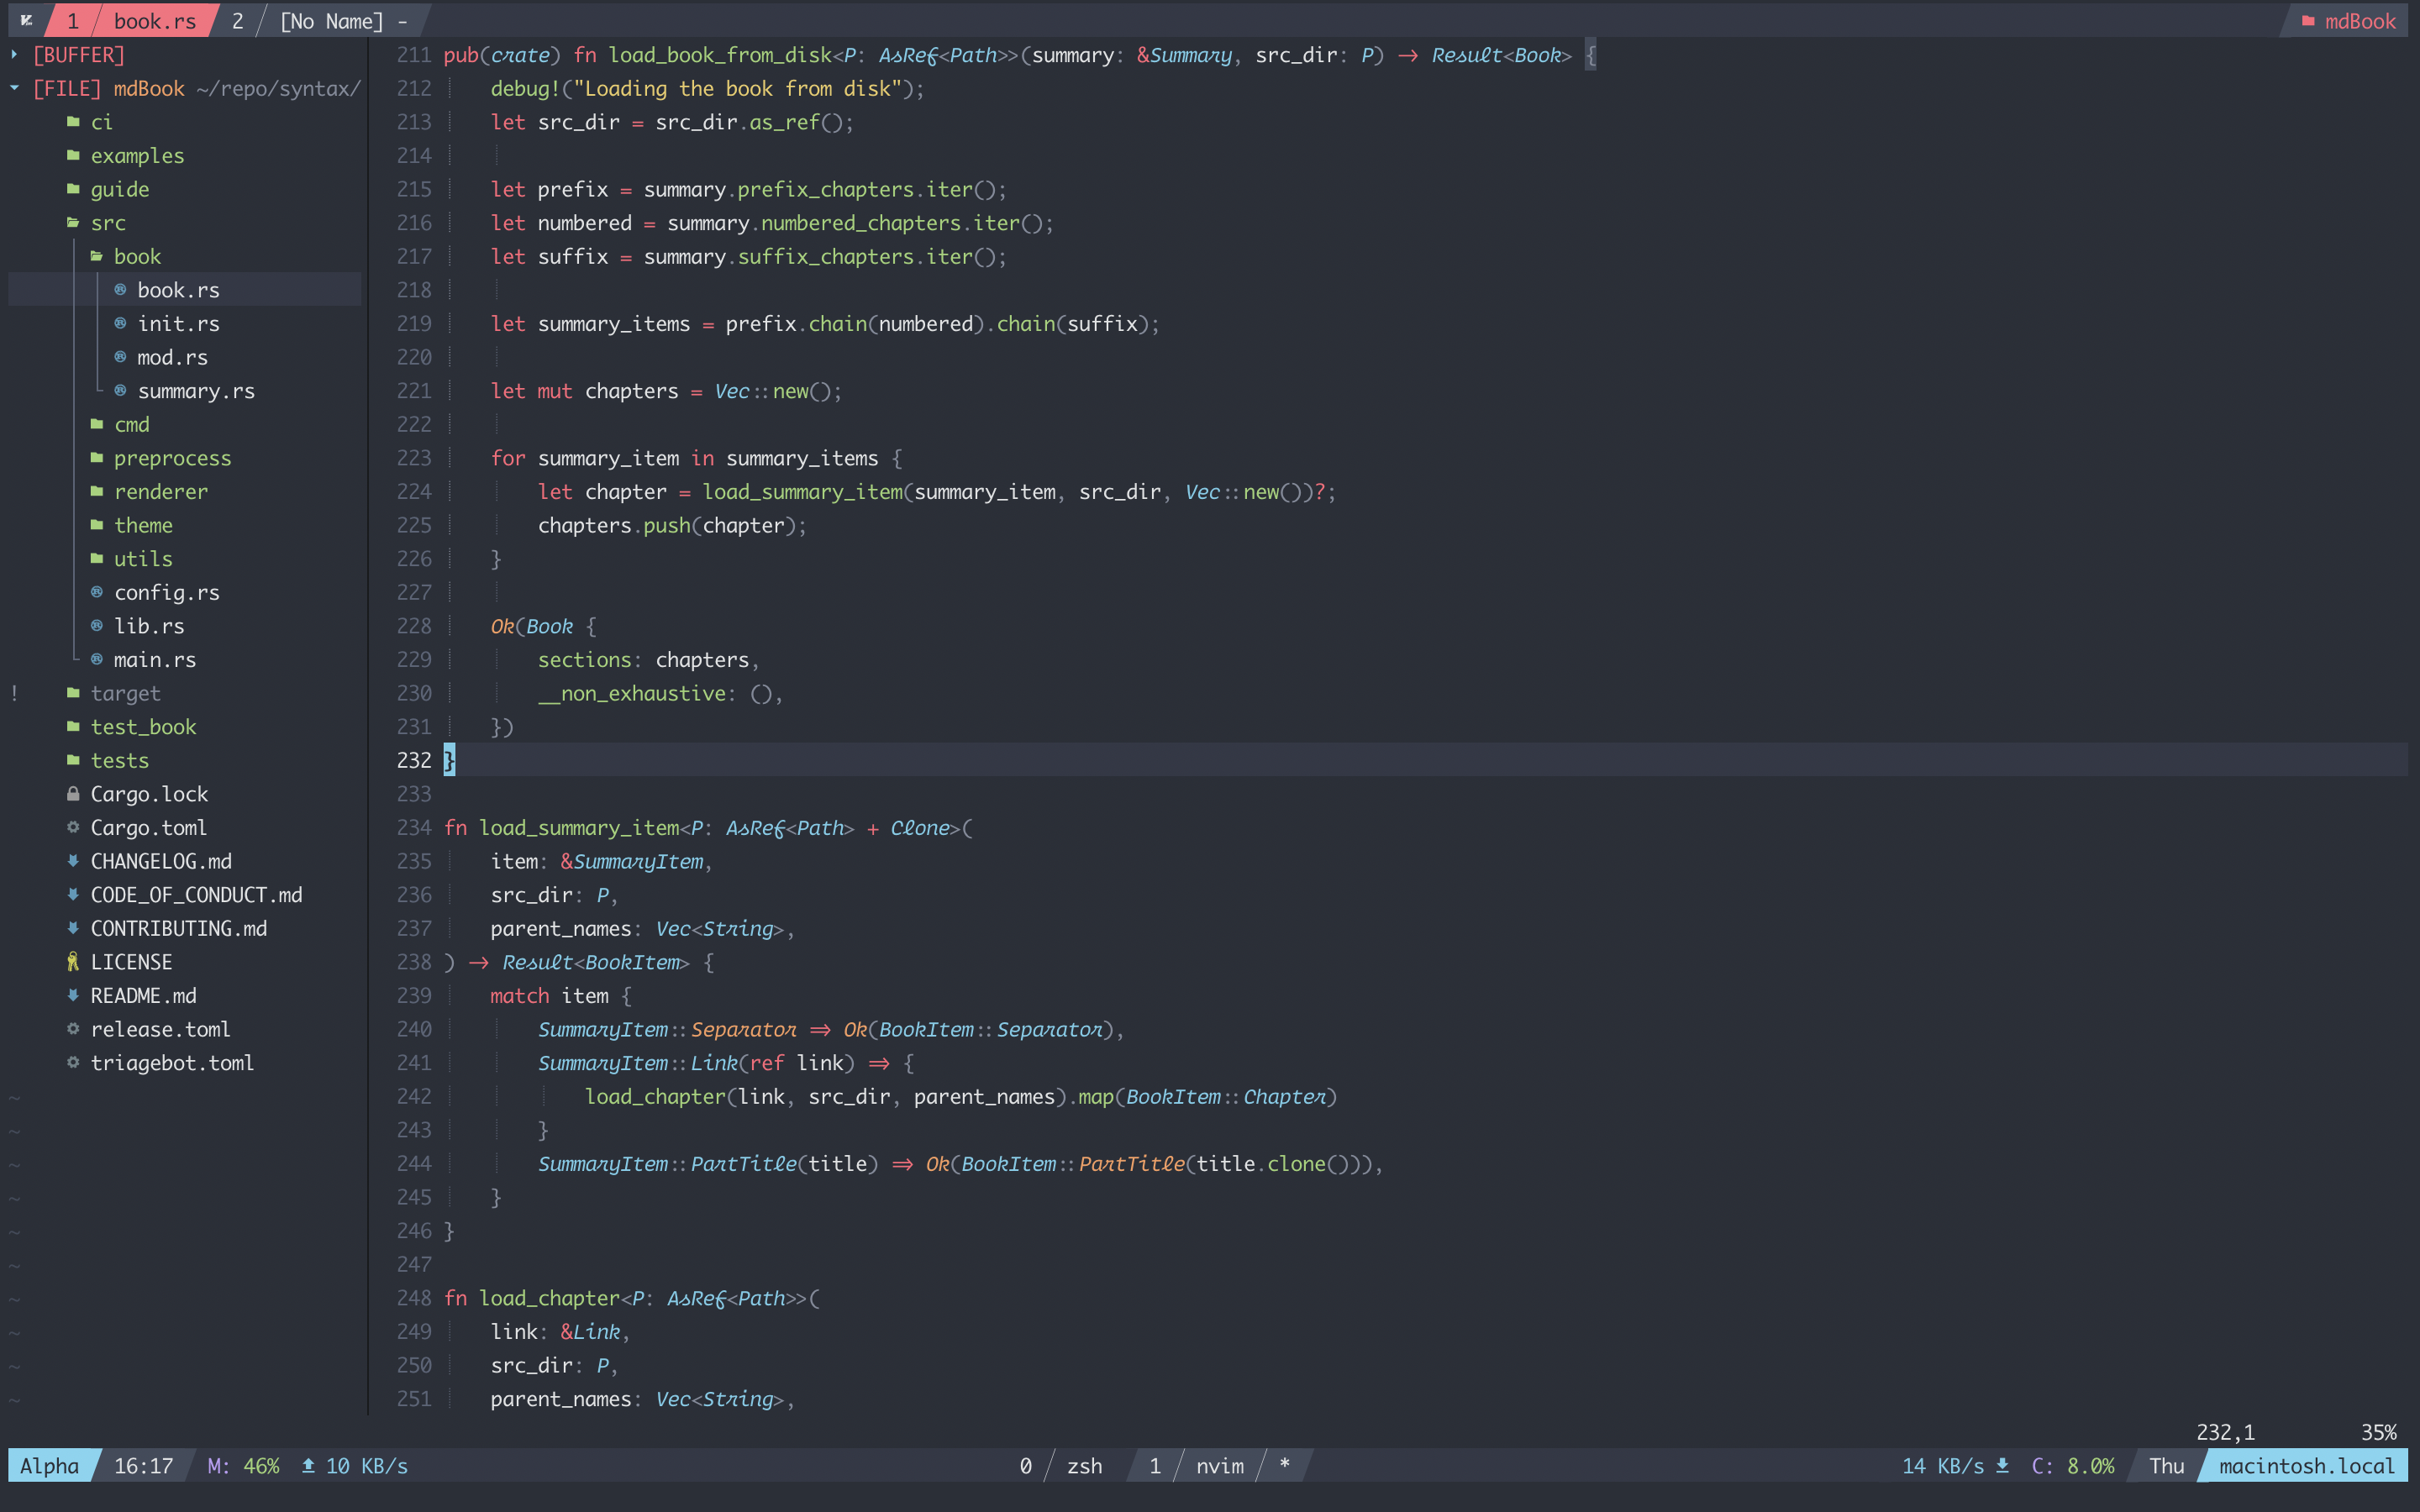Click the utils folder icon

97,558
